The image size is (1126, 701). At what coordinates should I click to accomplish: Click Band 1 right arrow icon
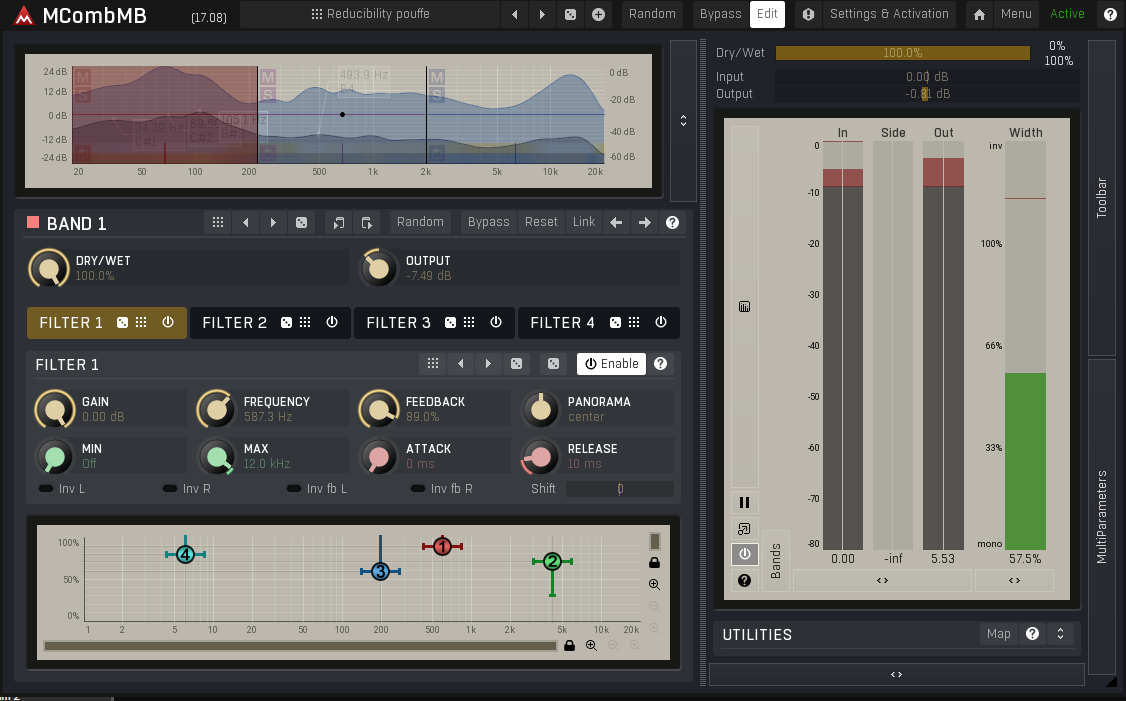[x=645, y=223]
